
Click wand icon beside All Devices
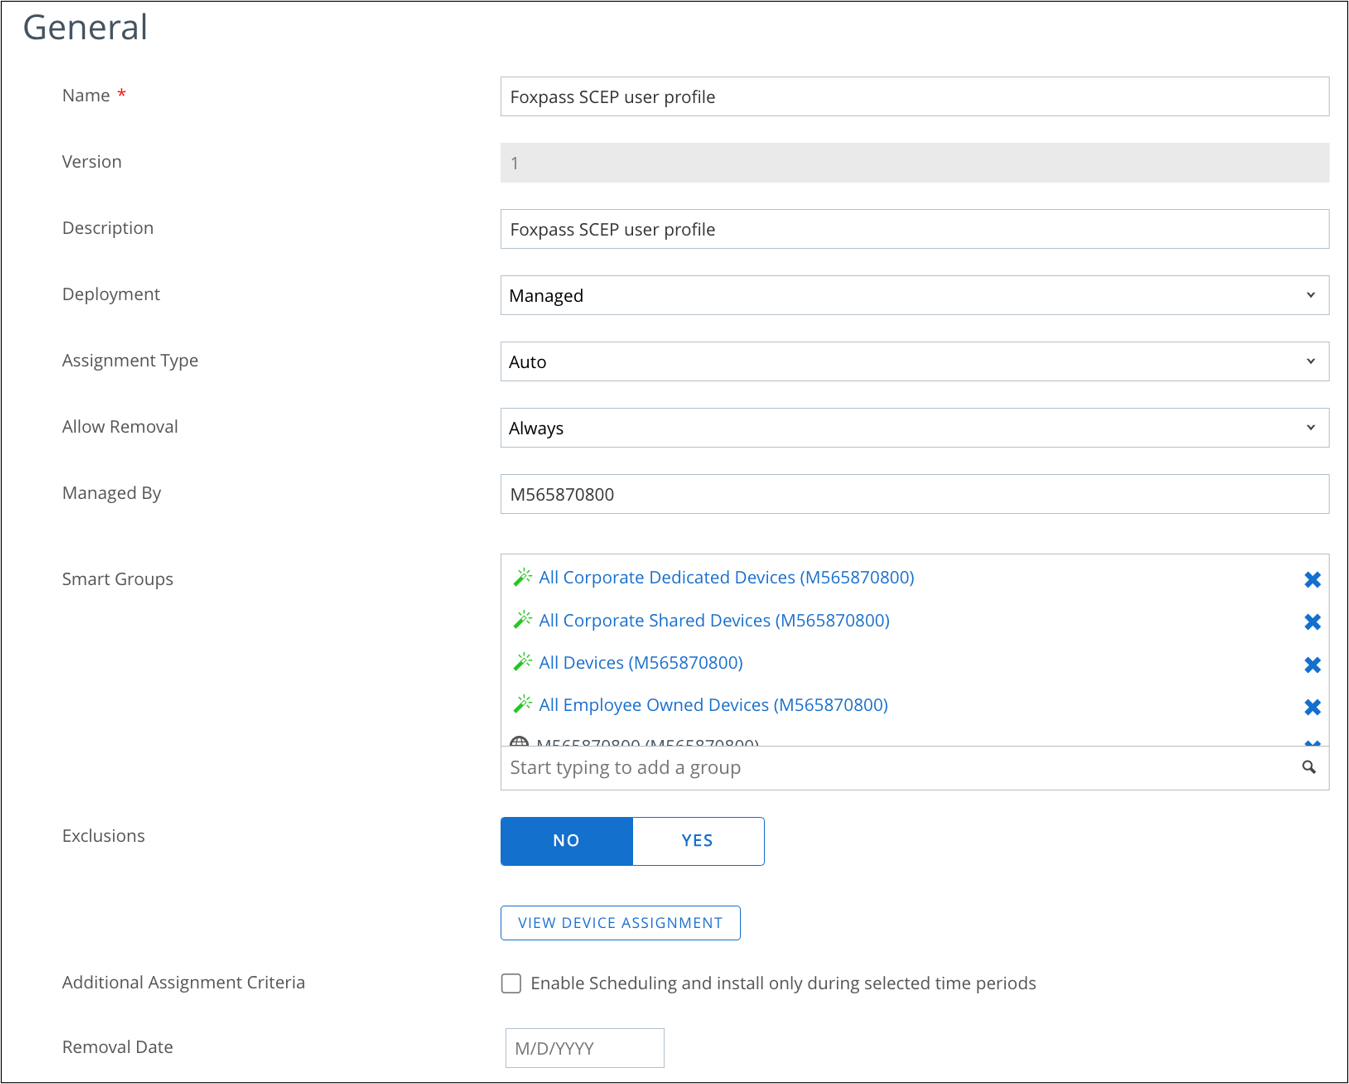pos(522,662)
